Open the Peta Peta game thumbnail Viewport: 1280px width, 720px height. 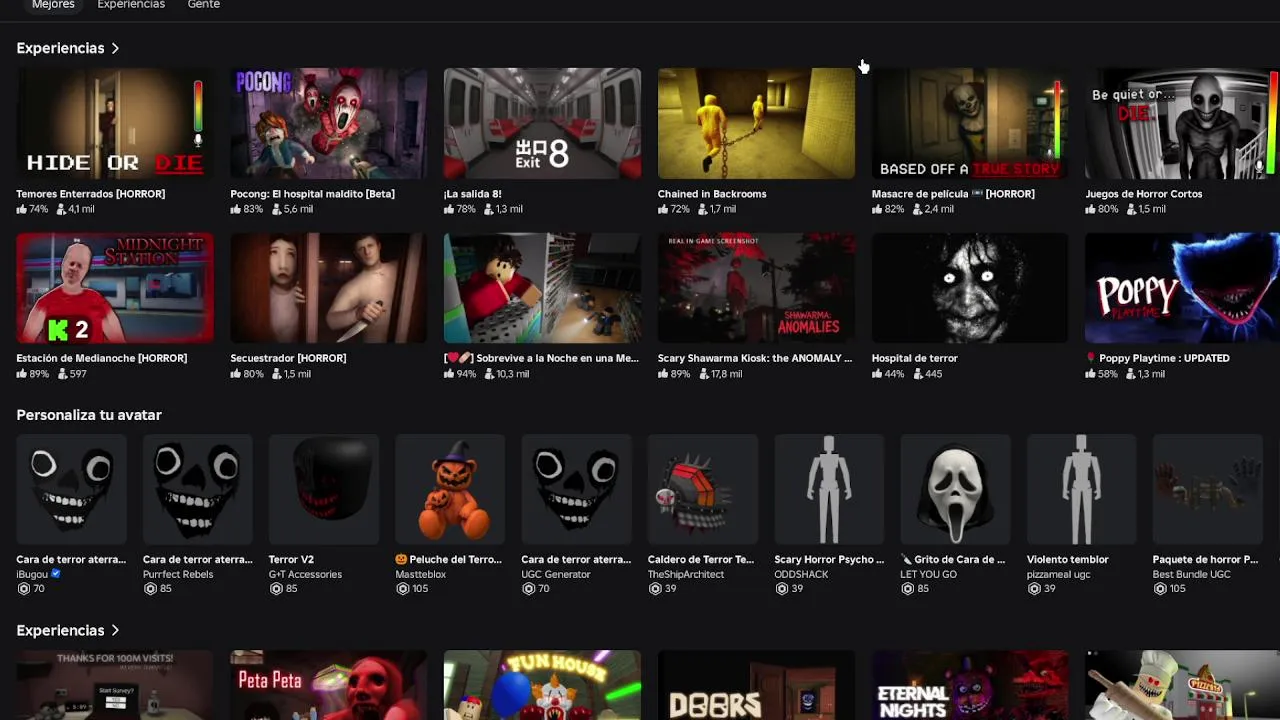(328, 685)
